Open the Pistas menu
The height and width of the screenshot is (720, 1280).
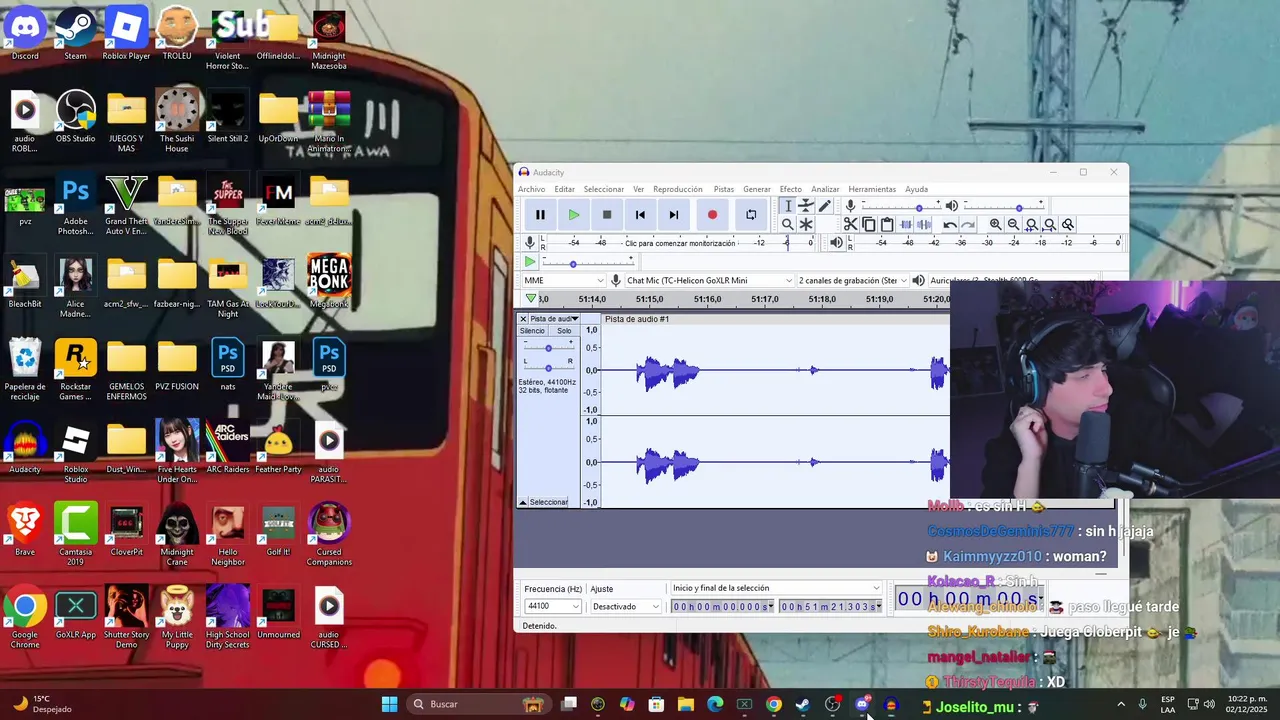[x=724, y=189]
